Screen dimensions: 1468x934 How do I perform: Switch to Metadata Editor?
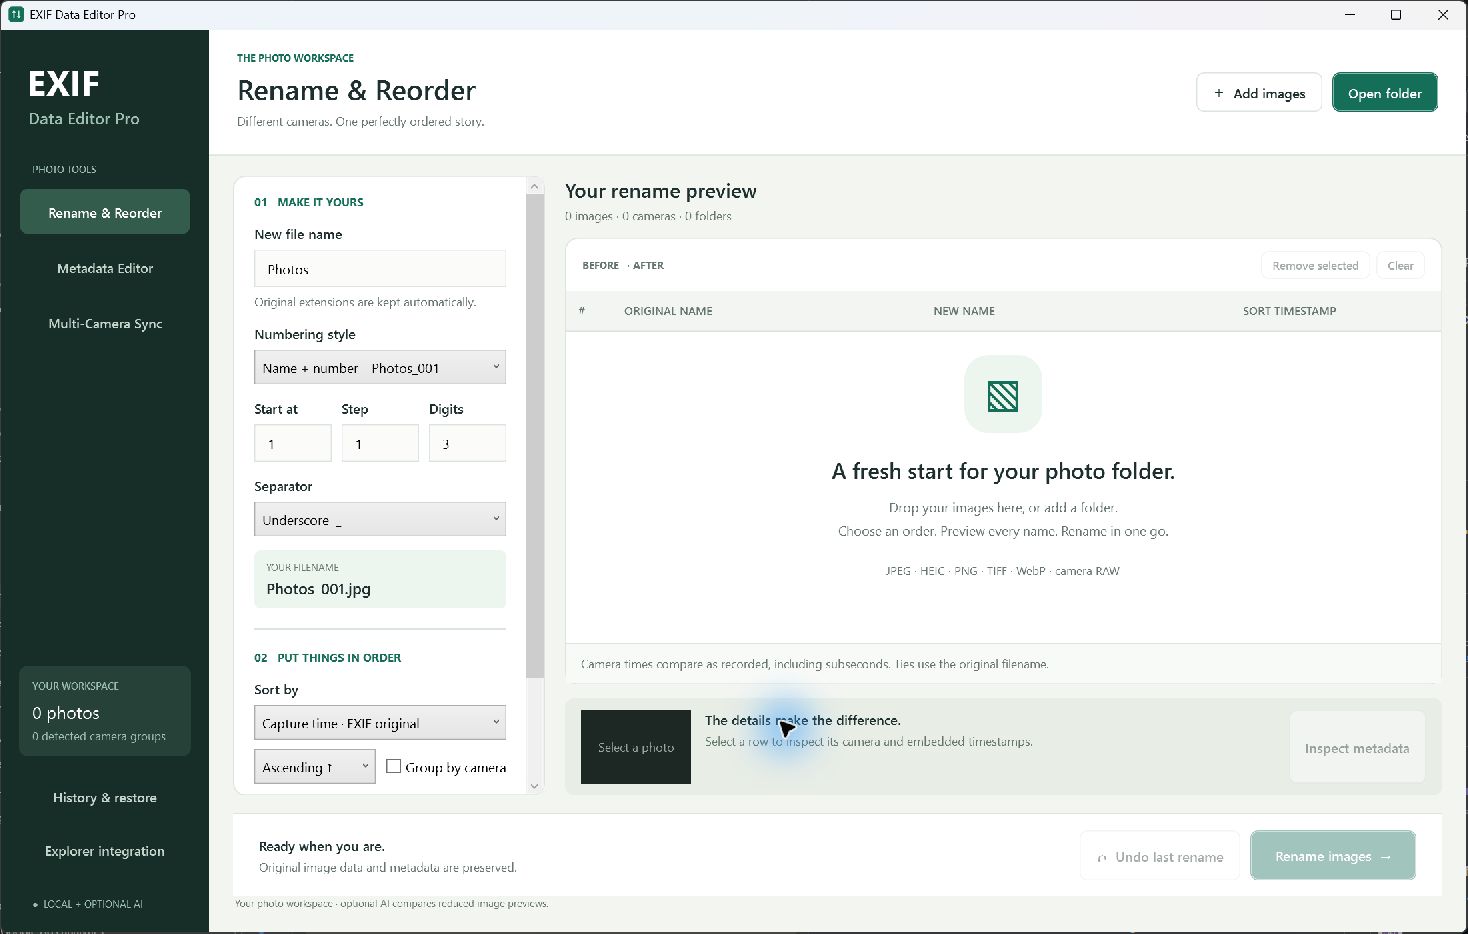click(x=105, y=268)
